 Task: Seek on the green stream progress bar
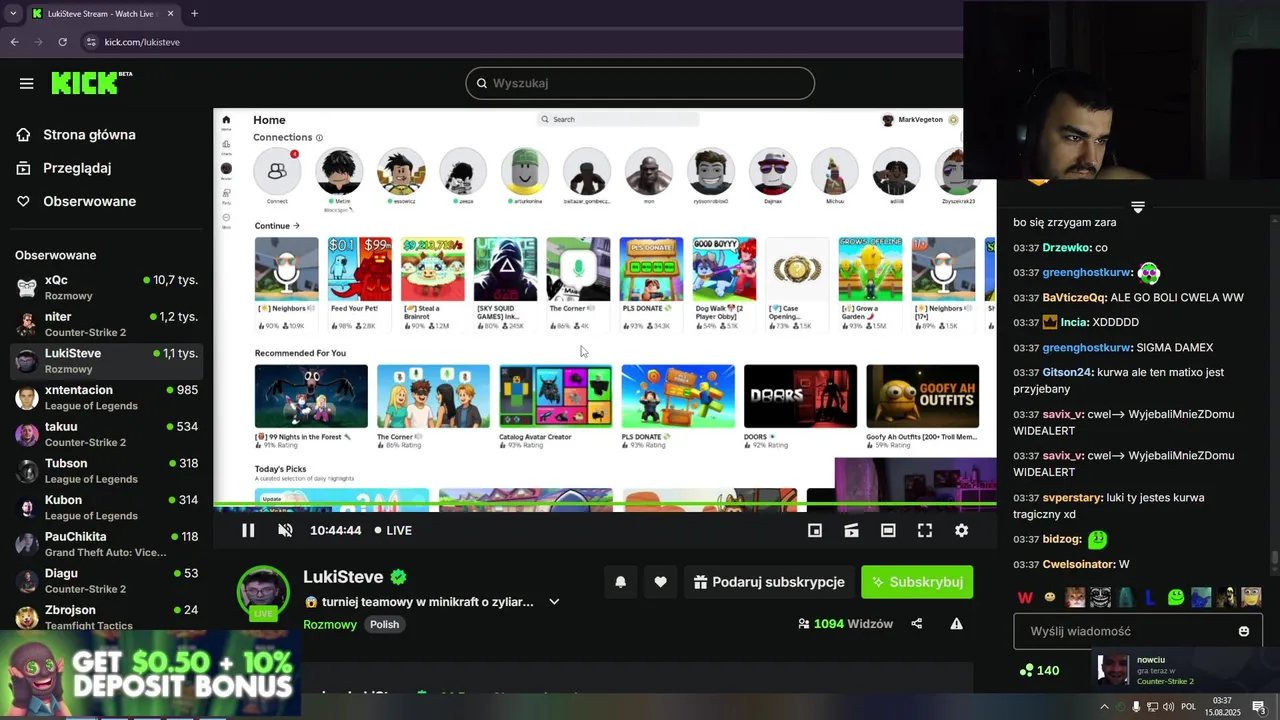coord(604,506)
